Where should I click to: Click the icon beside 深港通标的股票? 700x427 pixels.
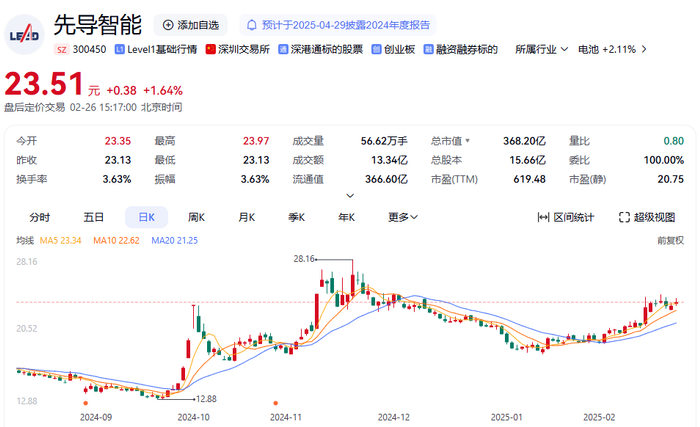coord(283,50)
